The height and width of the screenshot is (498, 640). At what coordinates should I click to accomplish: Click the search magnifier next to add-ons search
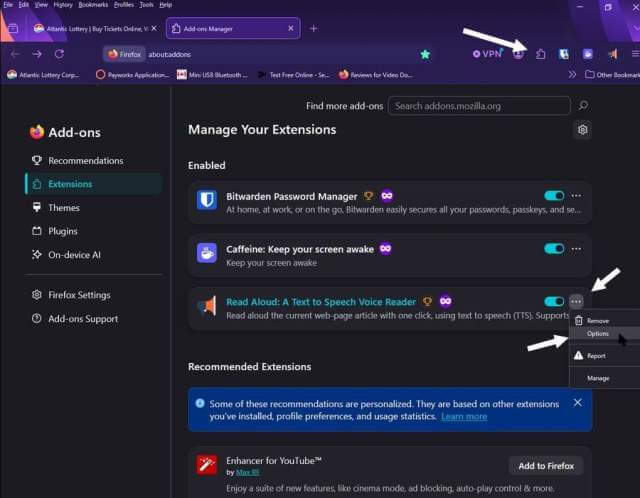click(x=583, y=106)
